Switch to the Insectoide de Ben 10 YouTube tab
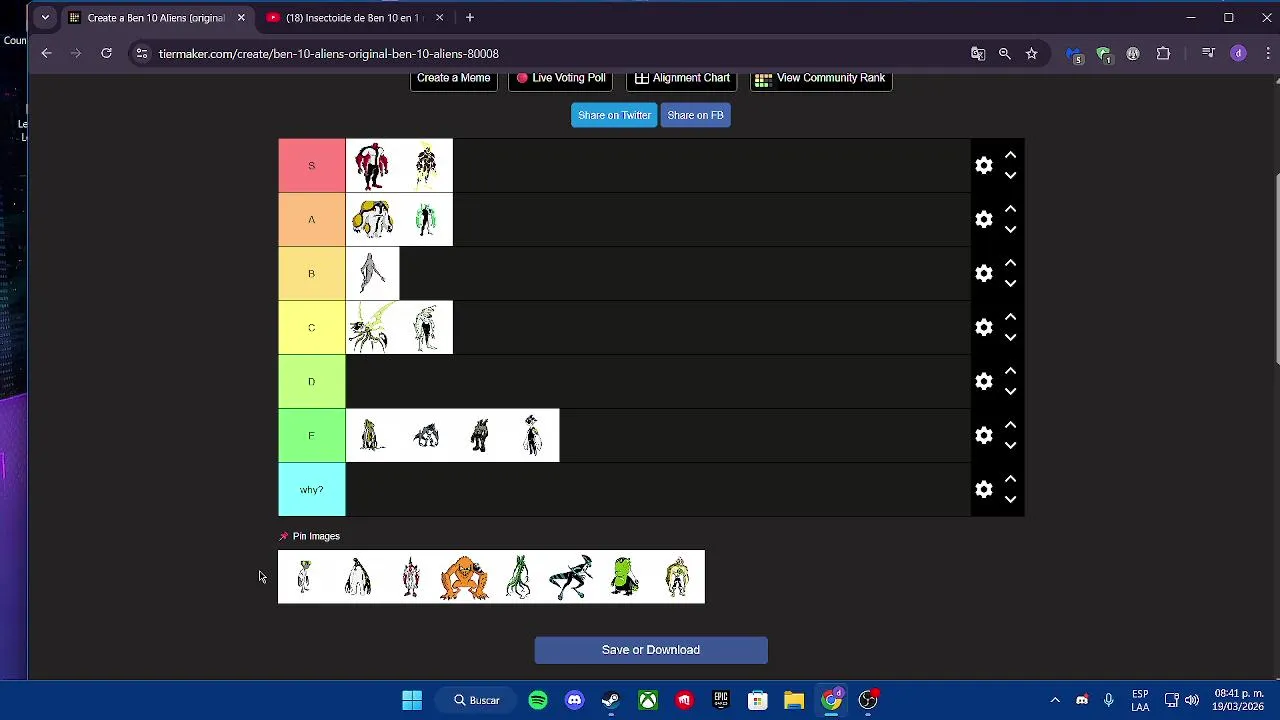This screenshot has height=720, width=1280. (354, 18)
